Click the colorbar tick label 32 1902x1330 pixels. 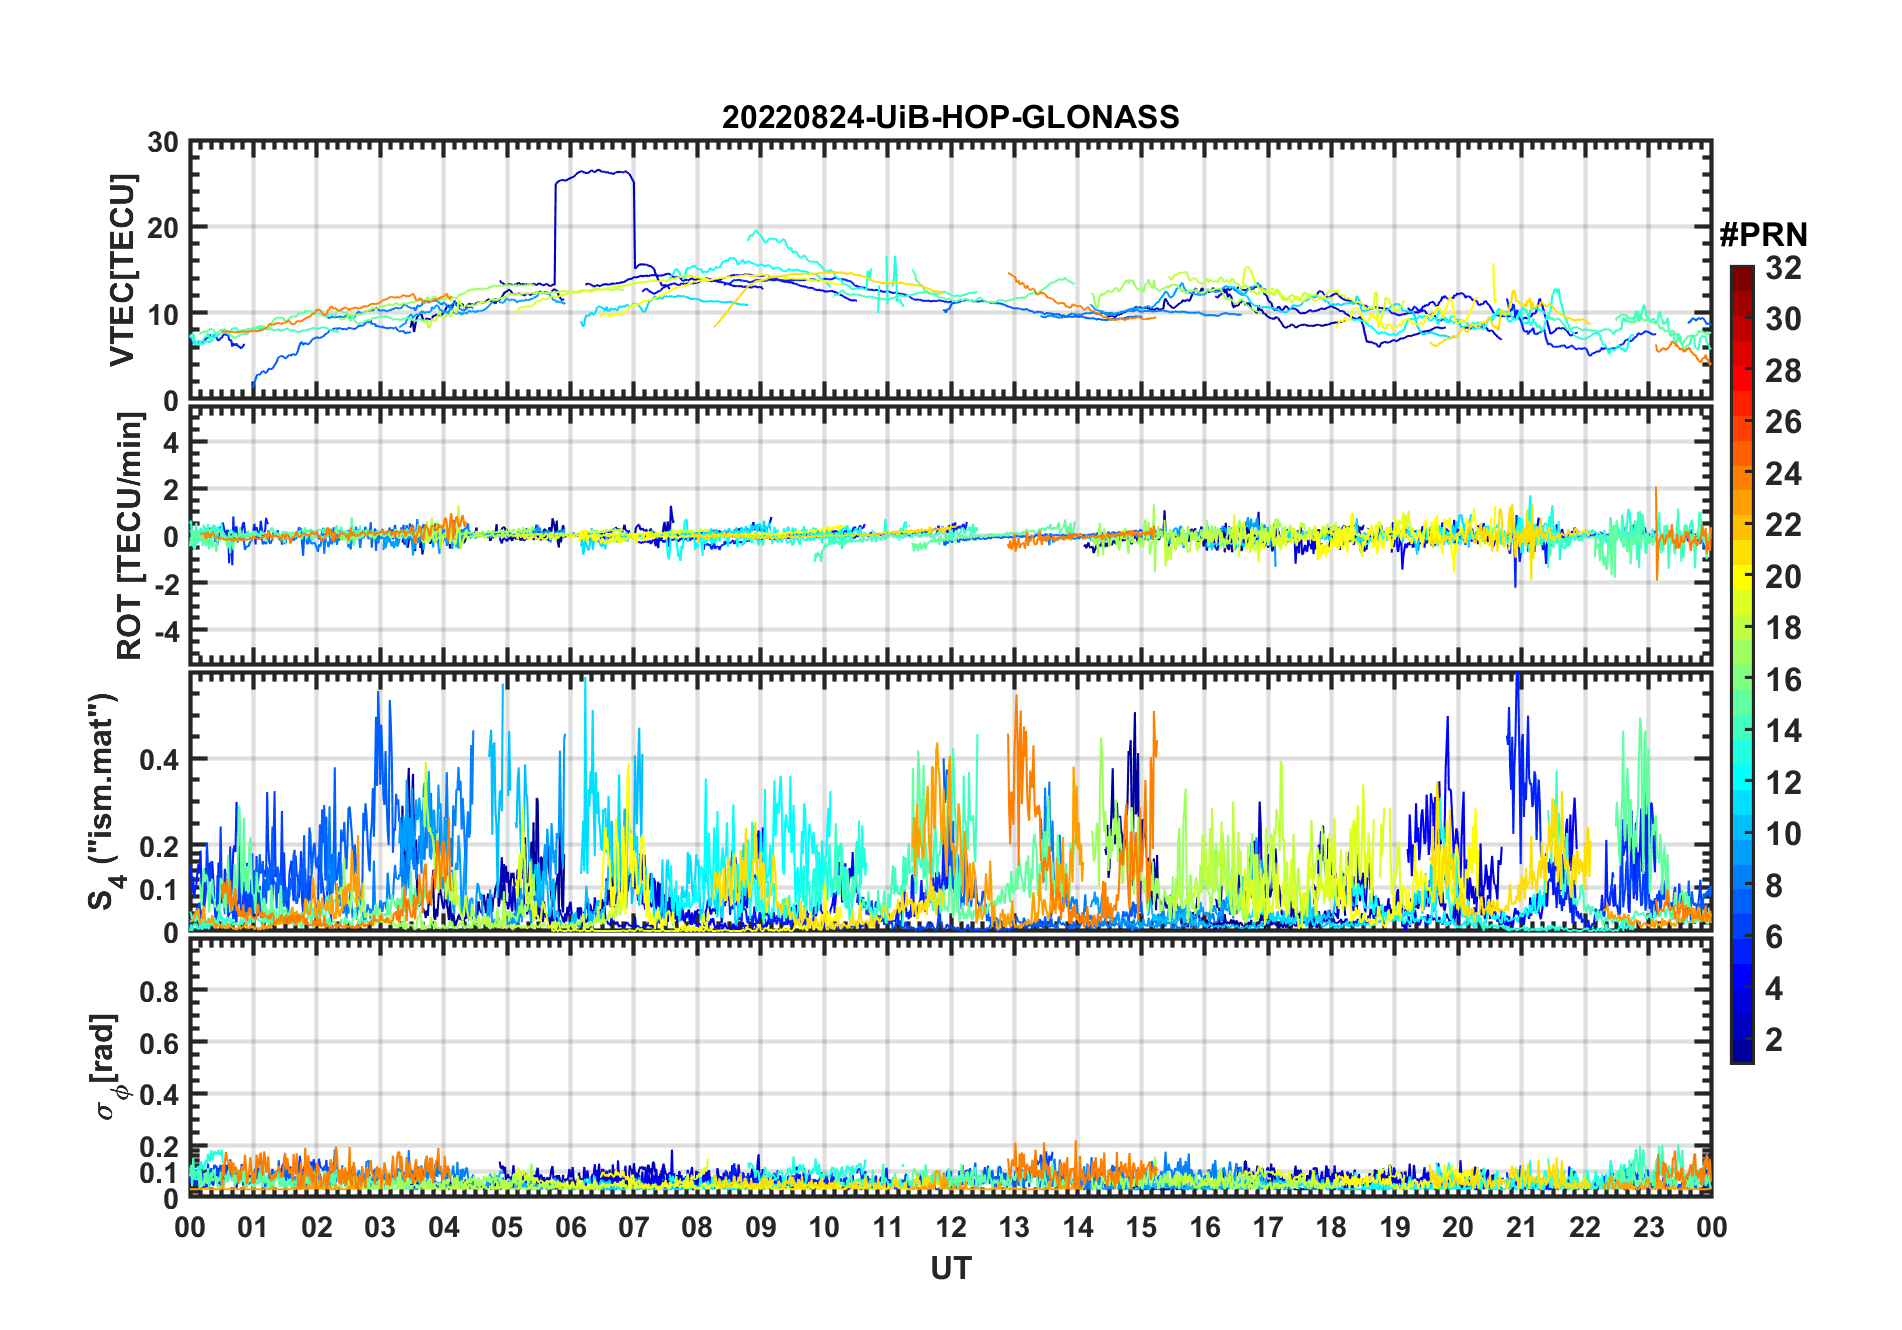tap(1783, 268)
